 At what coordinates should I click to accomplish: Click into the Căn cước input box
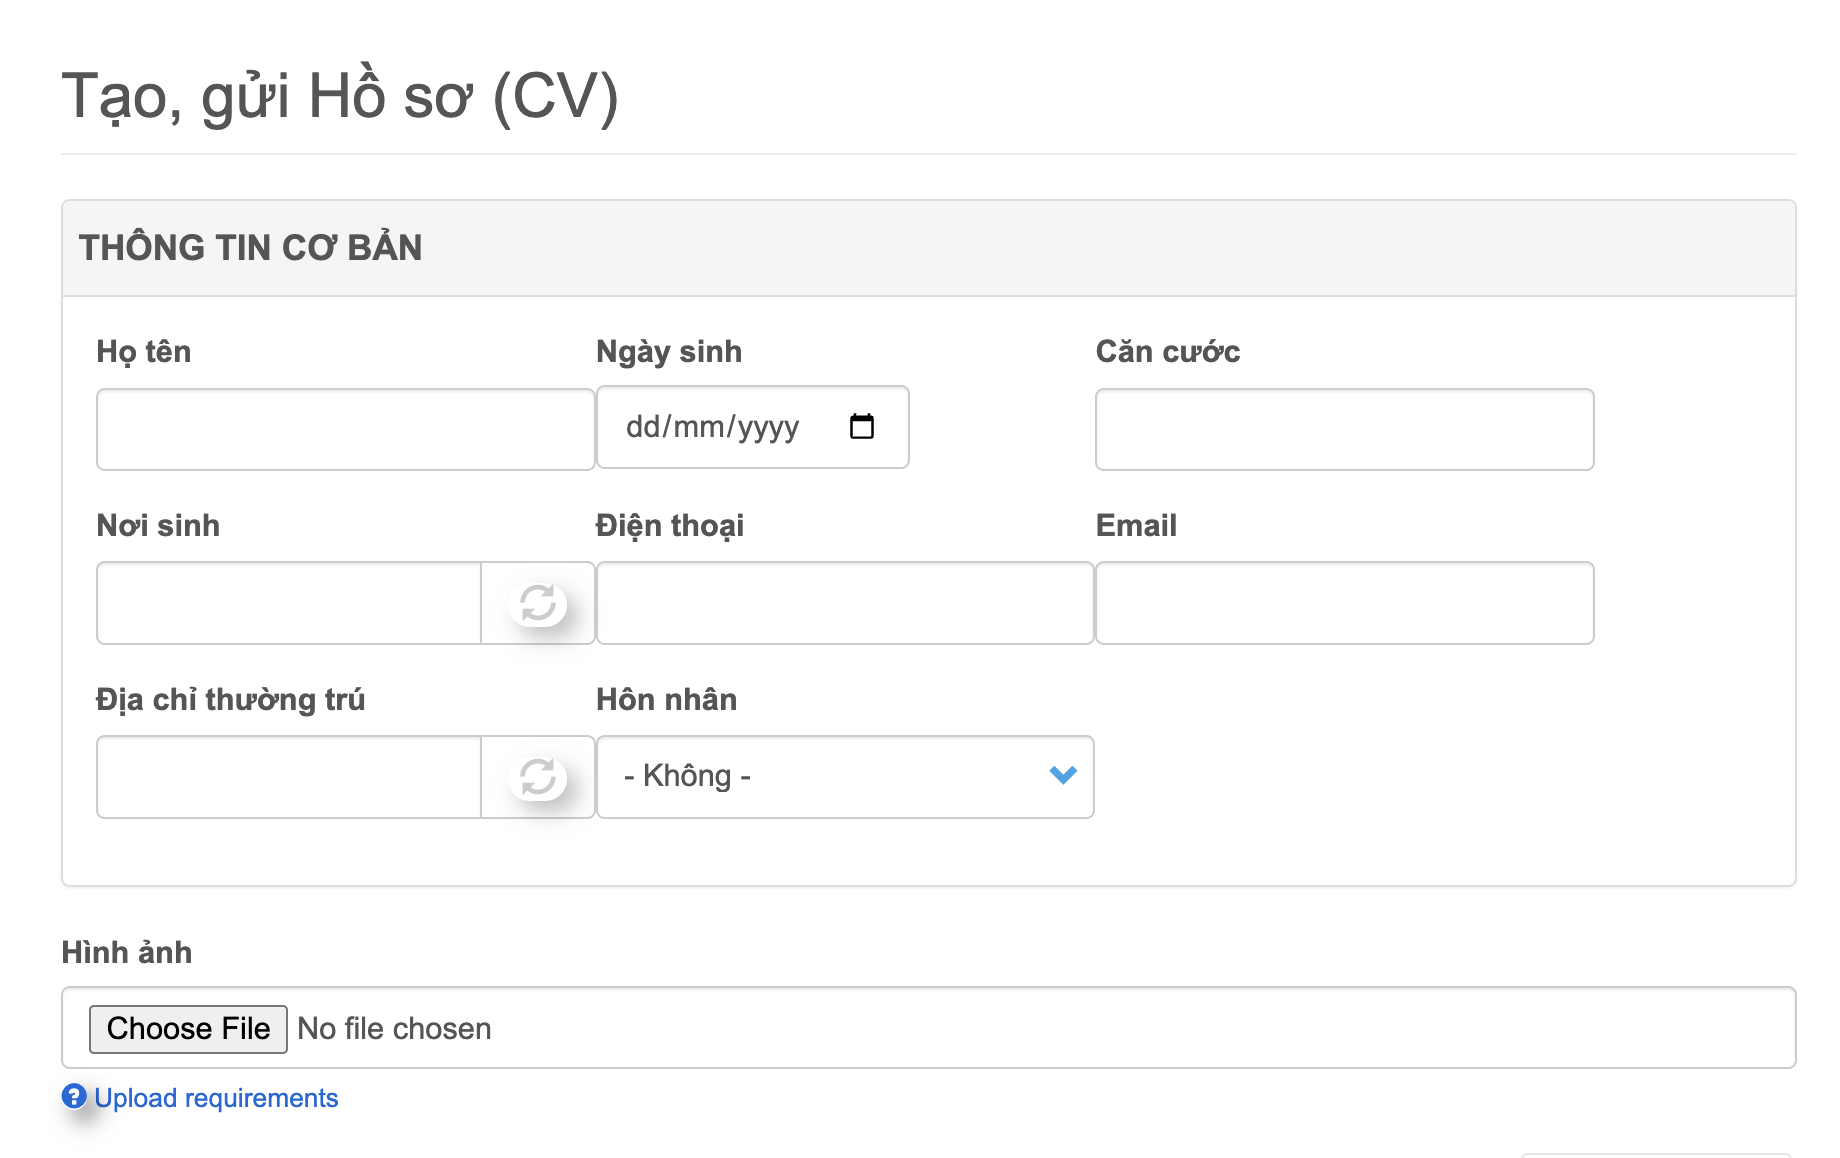click(x=1344, y=430)
